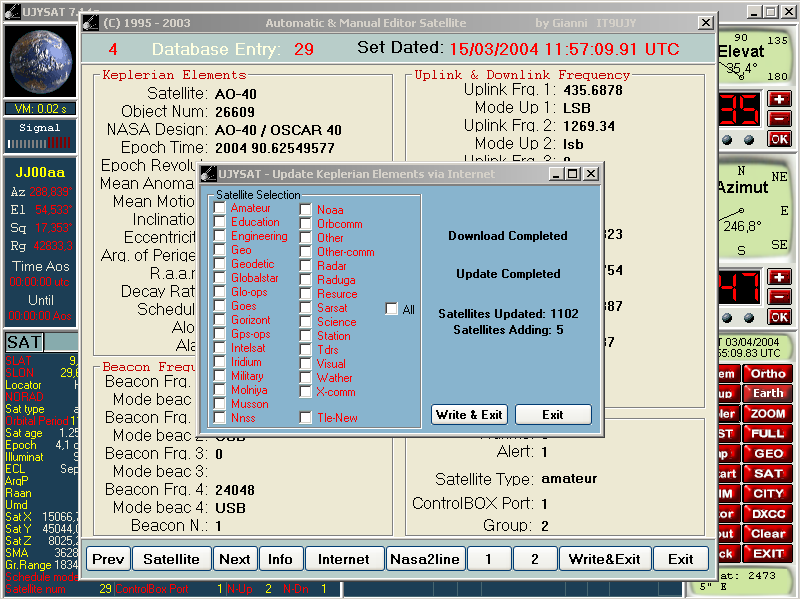The width and height of the screenshot is (800, 600).
Task: Click the JJ00aa locator label
Action: 40,172
